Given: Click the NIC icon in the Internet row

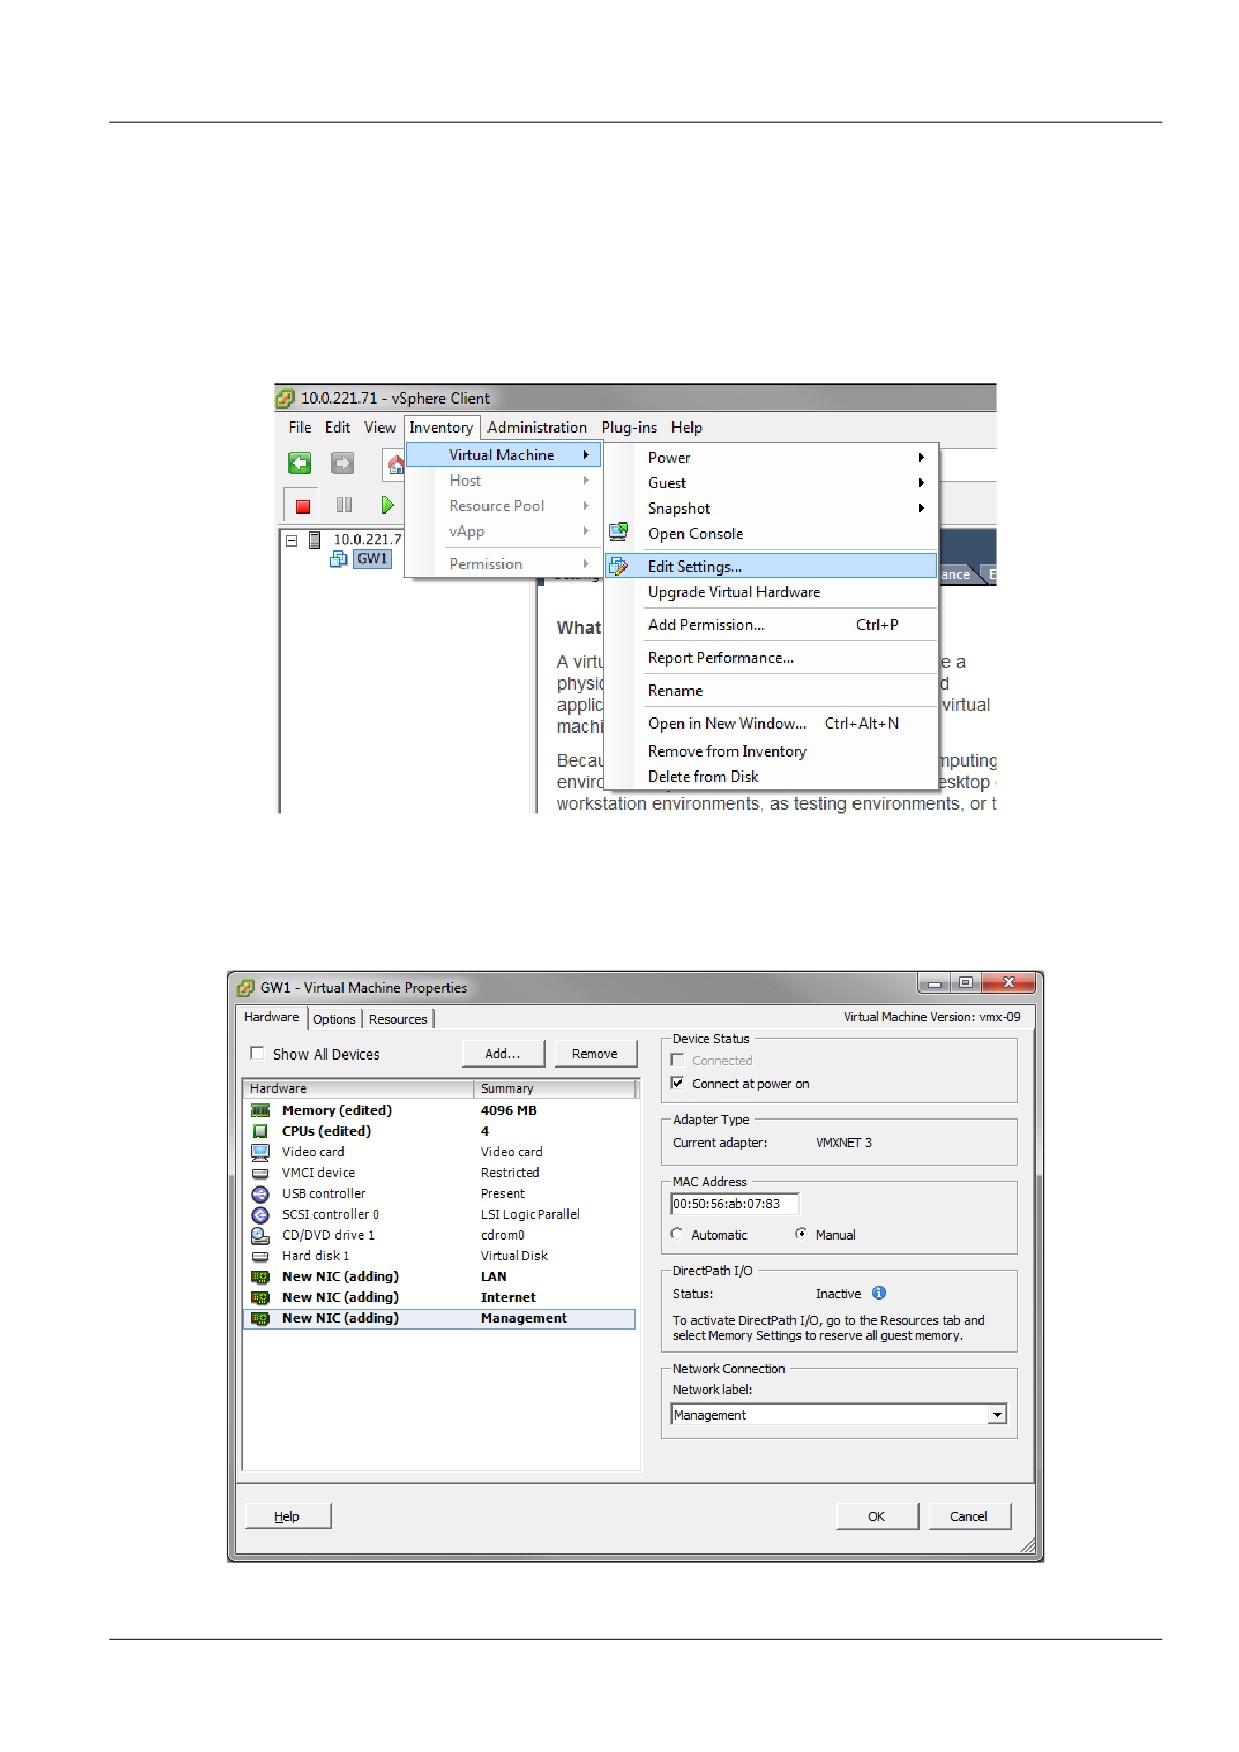Looking at the screenshot, I should click(260, 1298).
